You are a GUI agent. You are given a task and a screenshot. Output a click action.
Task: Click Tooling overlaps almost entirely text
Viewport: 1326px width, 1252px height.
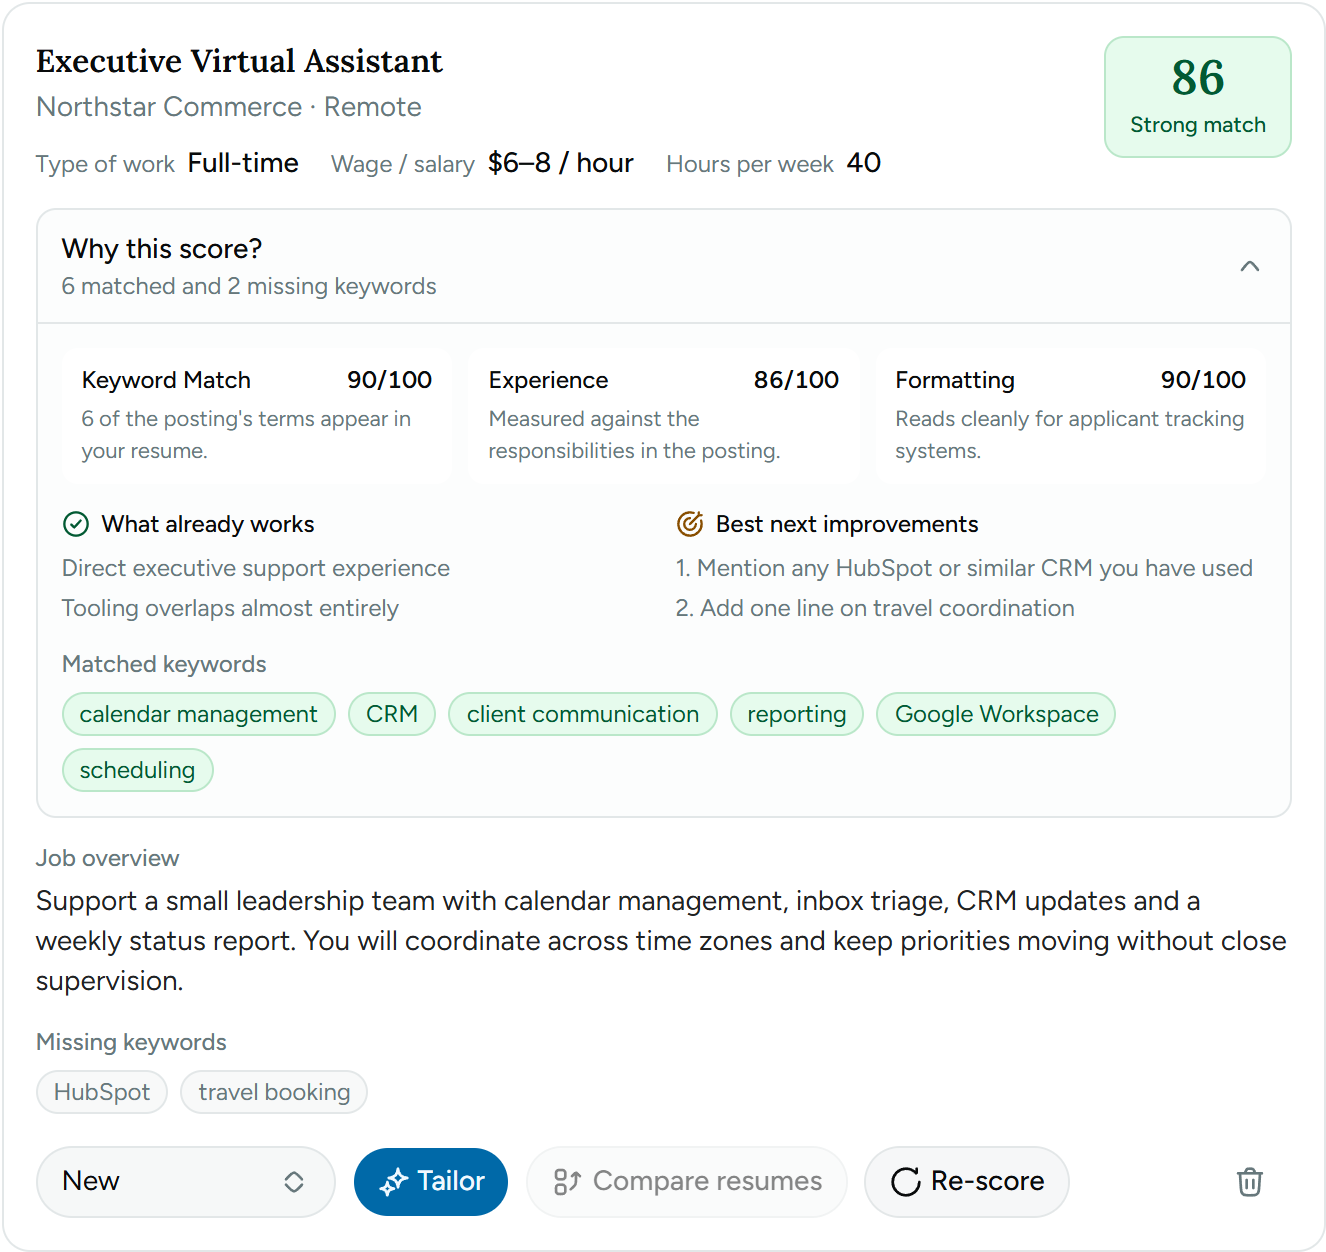click(x=230, y=608)
